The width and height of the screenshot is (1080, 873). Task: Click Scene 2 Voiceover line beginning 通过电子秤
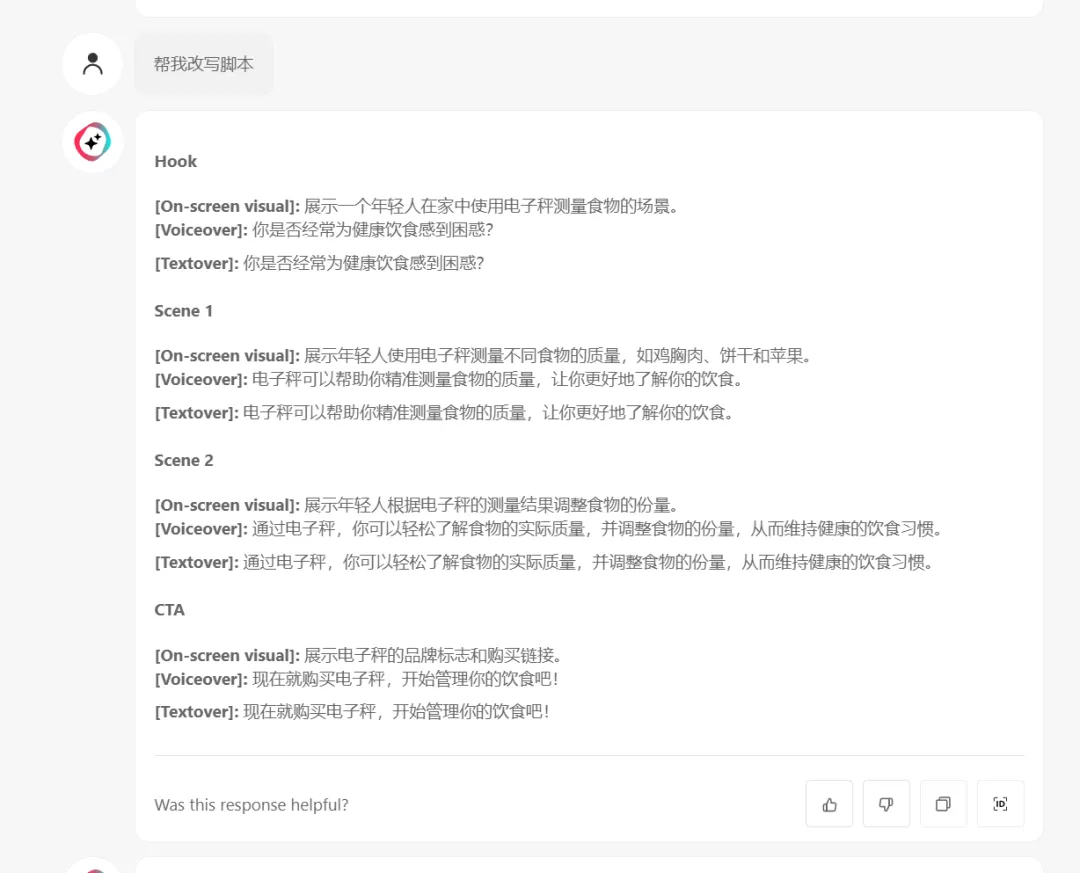(x=549, y=529)
